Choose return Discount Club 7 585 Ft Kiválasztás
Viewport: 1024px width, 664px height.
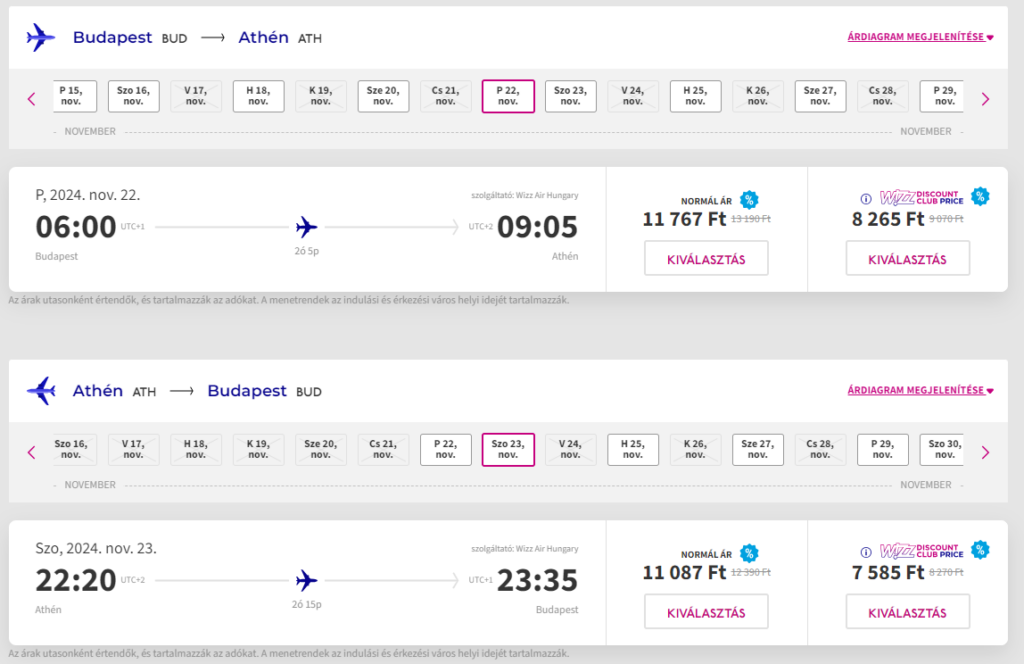tap(907, 611)
